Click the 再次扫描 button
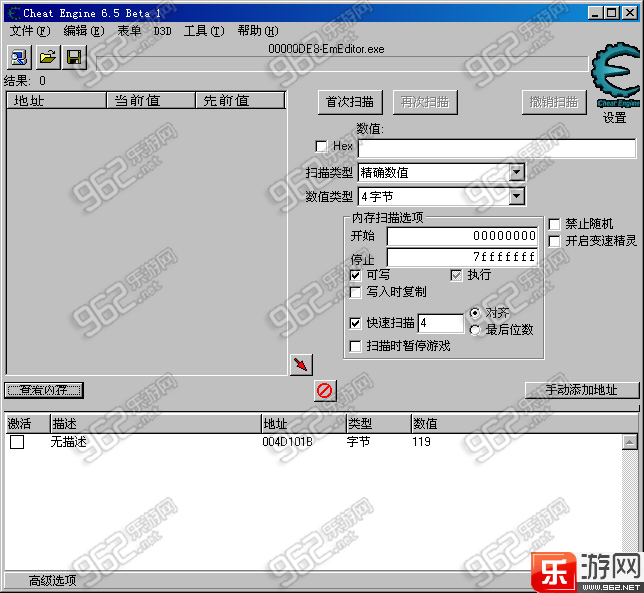Screen dimensions: 644x593 [x=425, y=102]
